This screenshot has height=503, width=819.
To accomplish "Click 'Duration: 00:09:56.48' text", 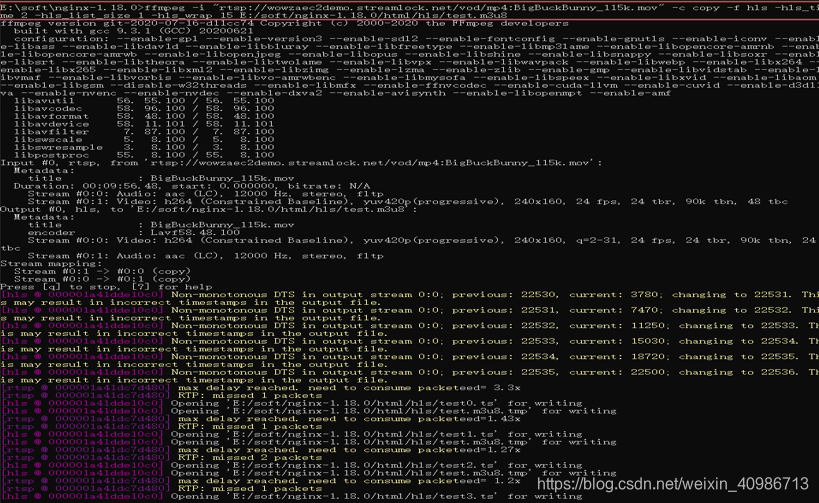I will click(87, 186).
